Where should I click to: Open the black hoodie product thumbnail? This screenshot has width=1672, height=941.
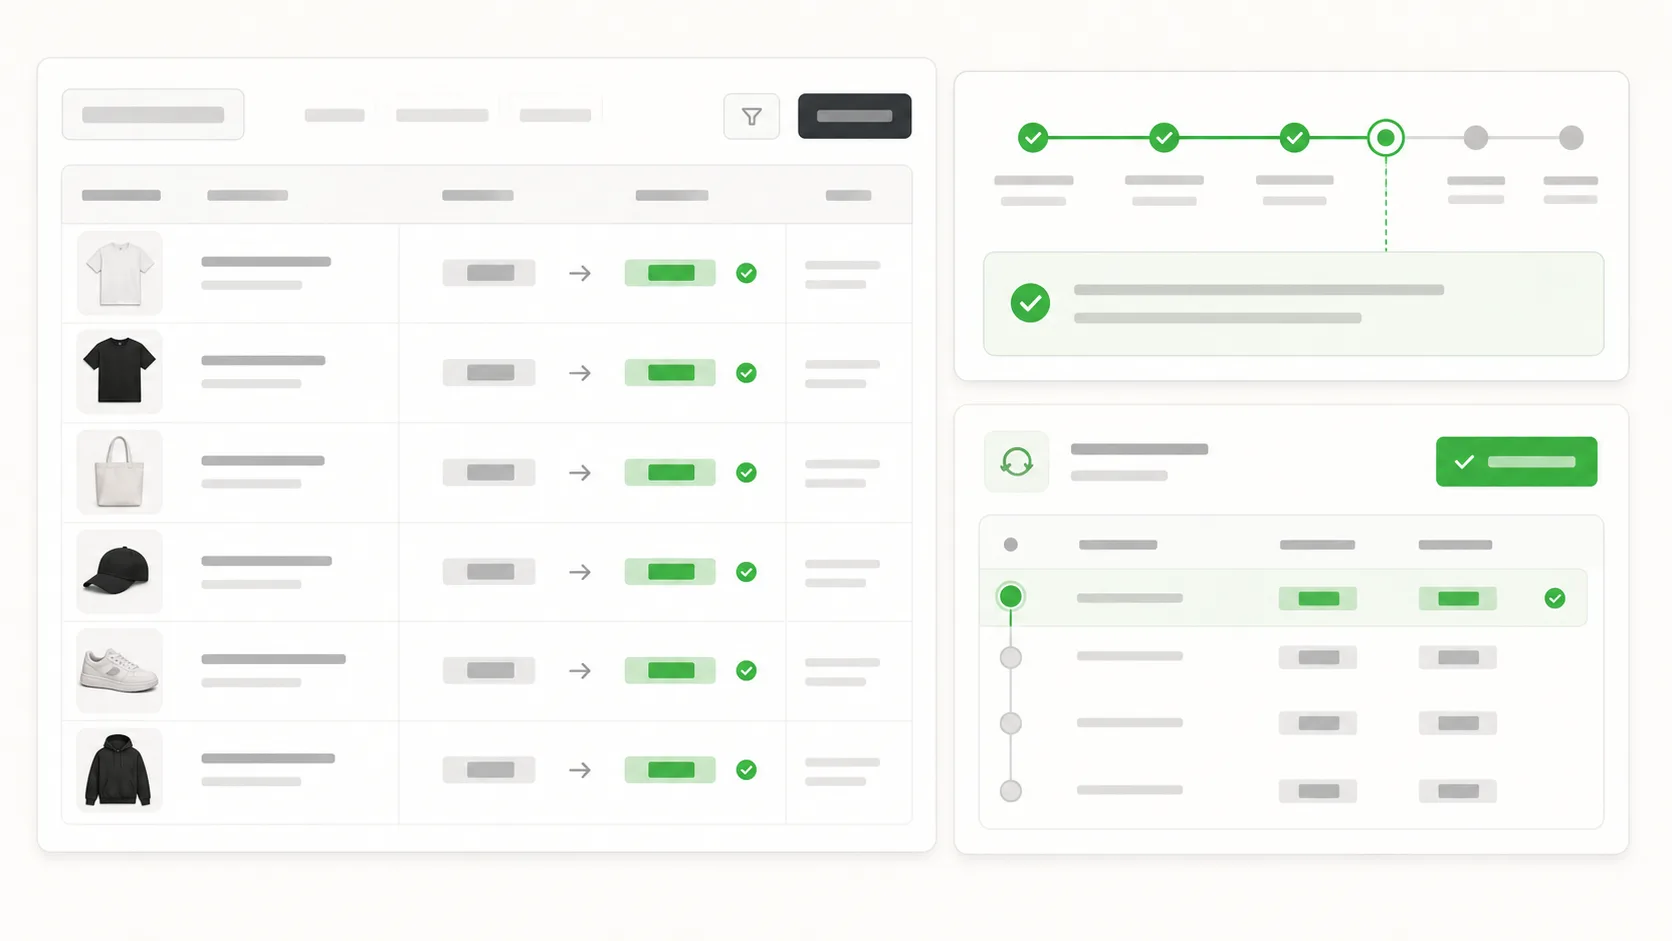(x=120, y=770)
